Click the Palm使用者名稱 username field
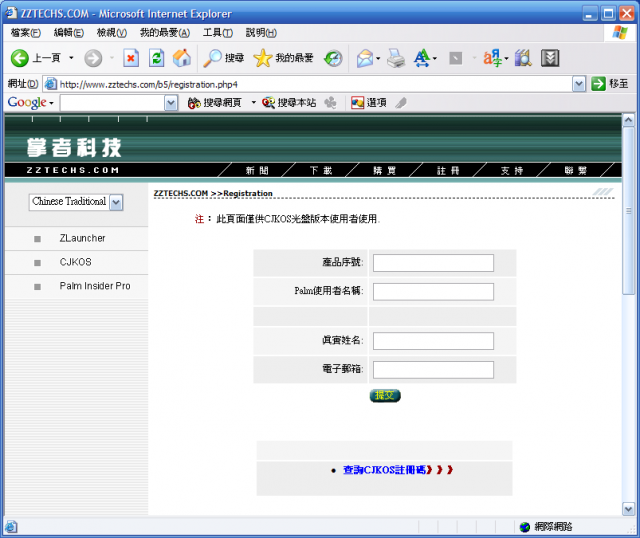Screen dimensions: 640x538 pos(433,292)
